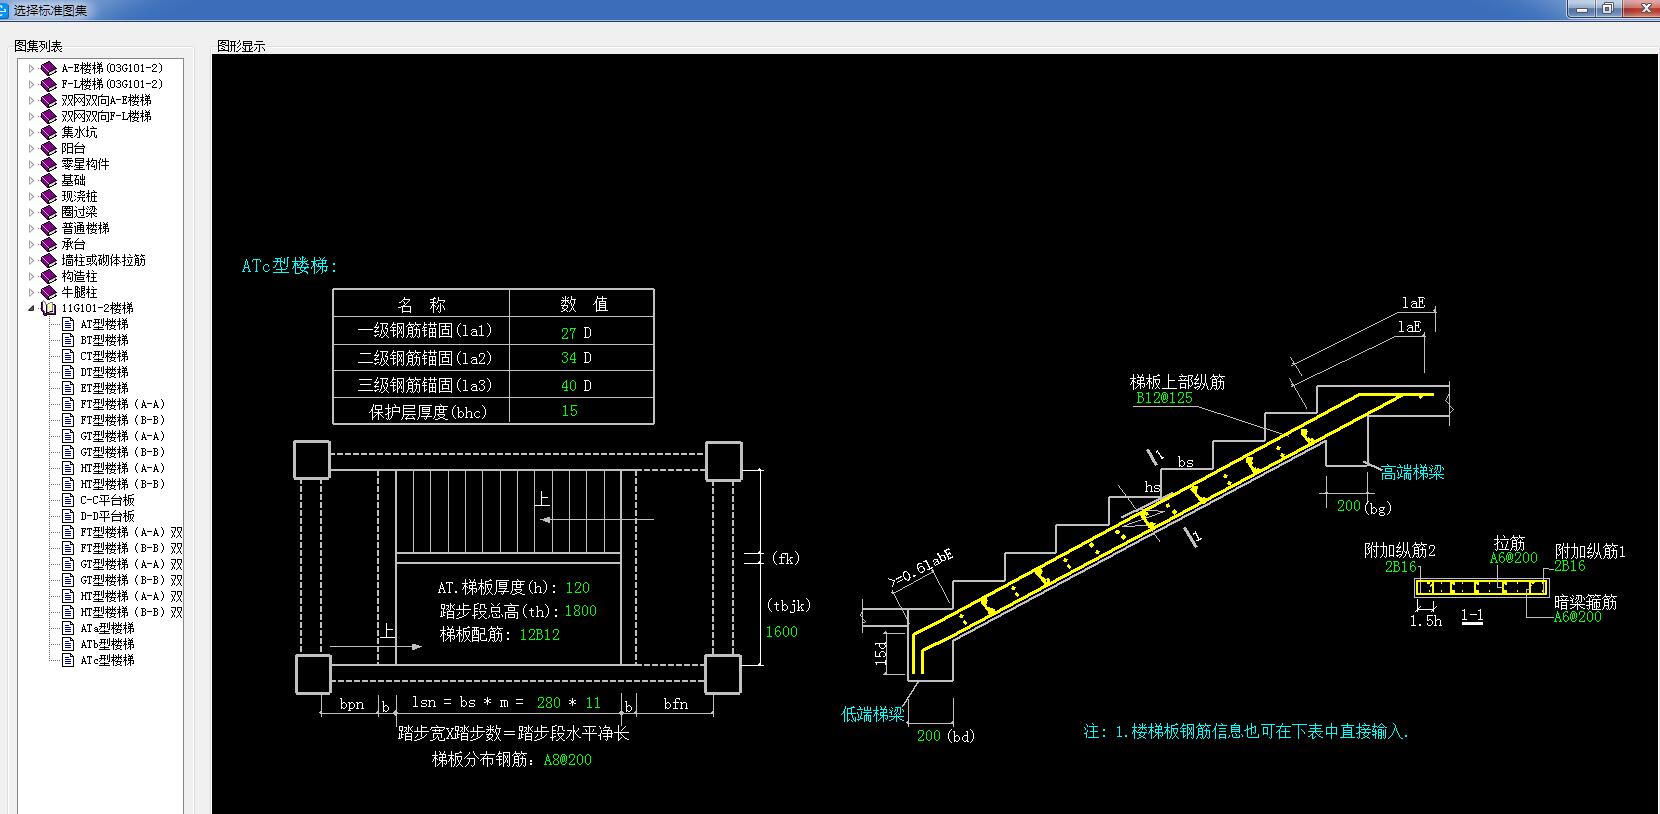This screenshot has height=814, width=1660.
Task: Click document icon of HT型楼梯 (B-B)
Action: tap(68, 484)
